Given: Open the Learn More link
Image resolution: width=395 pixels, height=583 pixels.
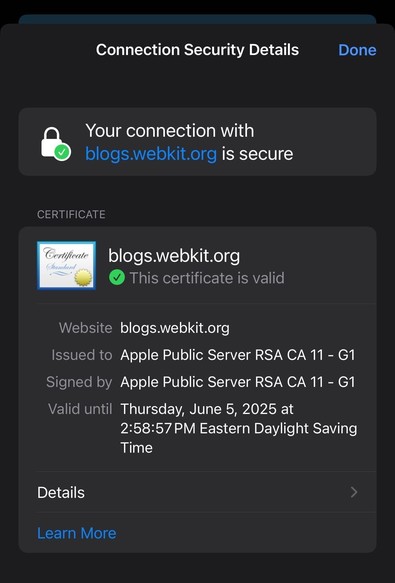Looking at the screenshot, I should tap(77, 533).
